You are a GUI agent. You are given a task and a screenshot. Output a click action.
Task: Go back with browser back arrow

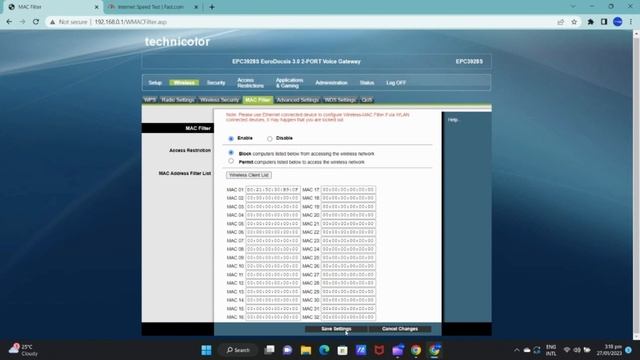click(x=9, y=22)
